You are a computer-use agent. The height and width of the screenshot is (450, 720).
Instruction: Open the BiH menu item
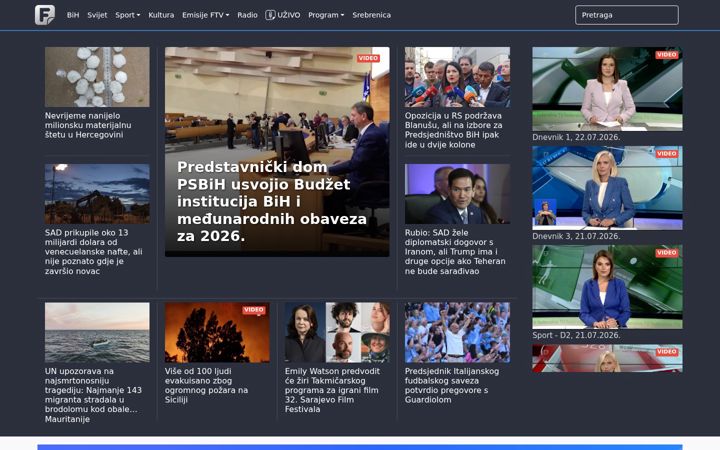[x=73, y=15]
